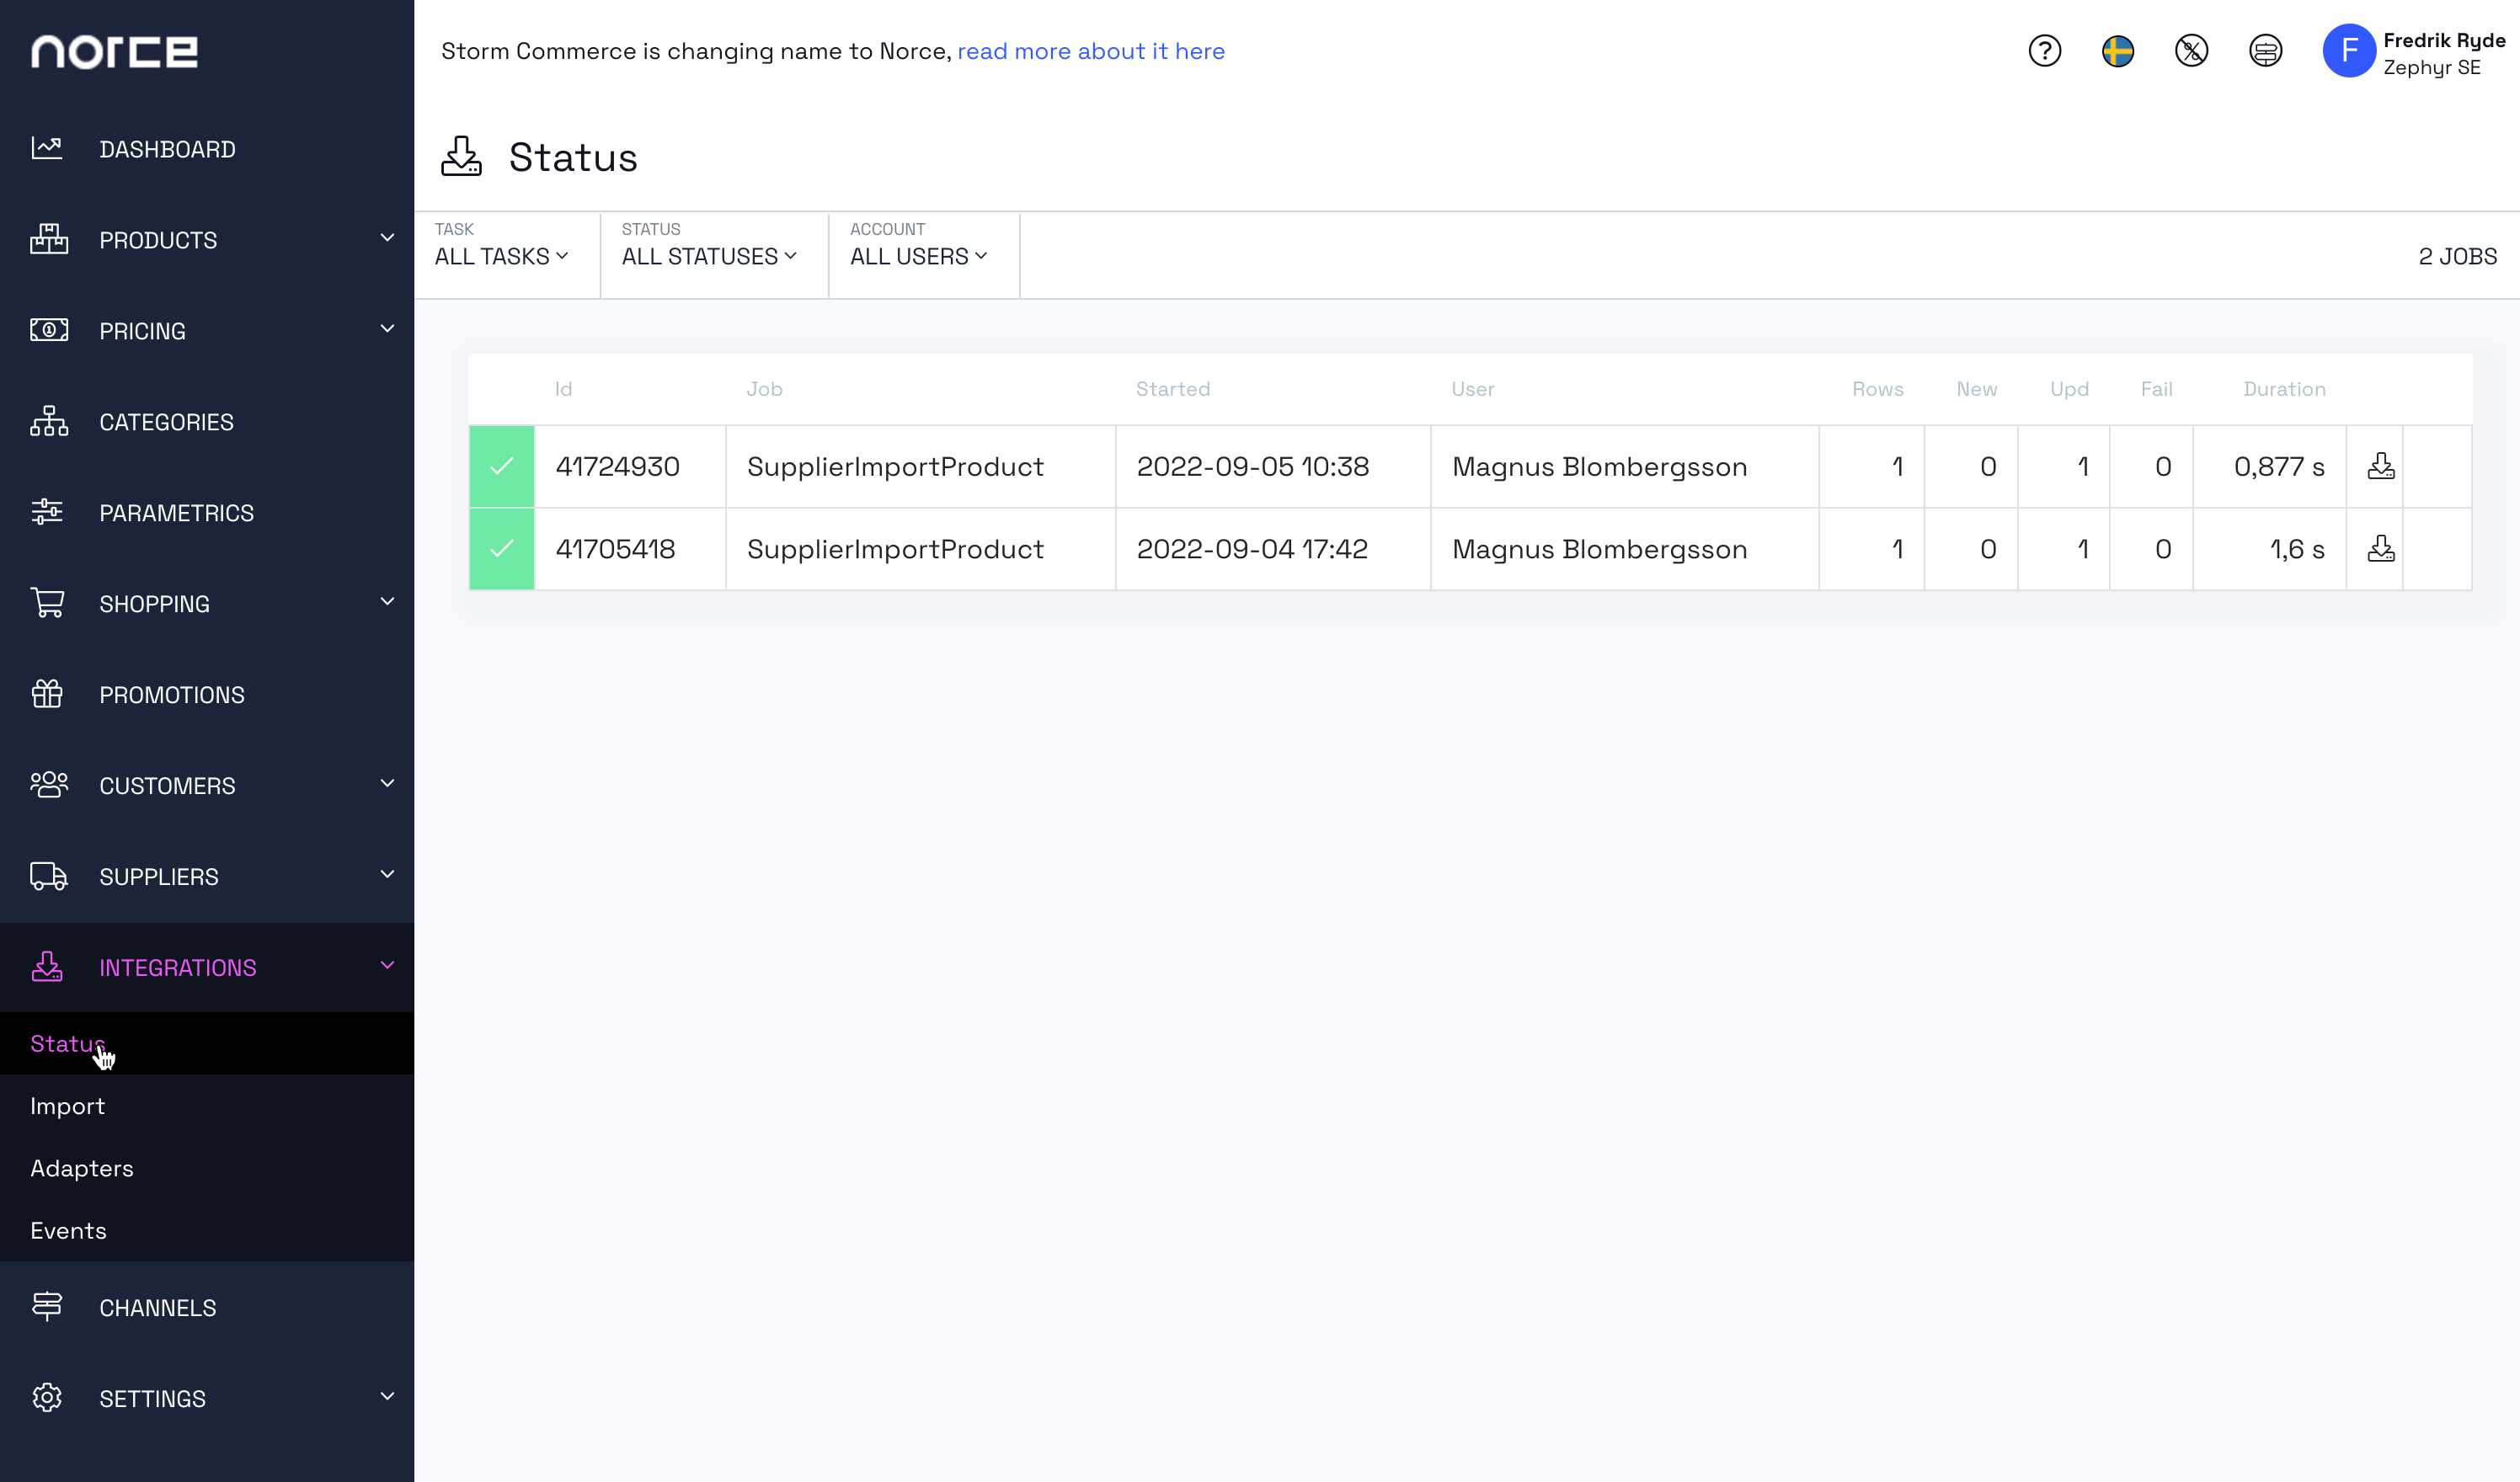The width and height of the screenshot is (2520, 1482).
Task: Download log for job 41705418
Action: coord(2381,548)
